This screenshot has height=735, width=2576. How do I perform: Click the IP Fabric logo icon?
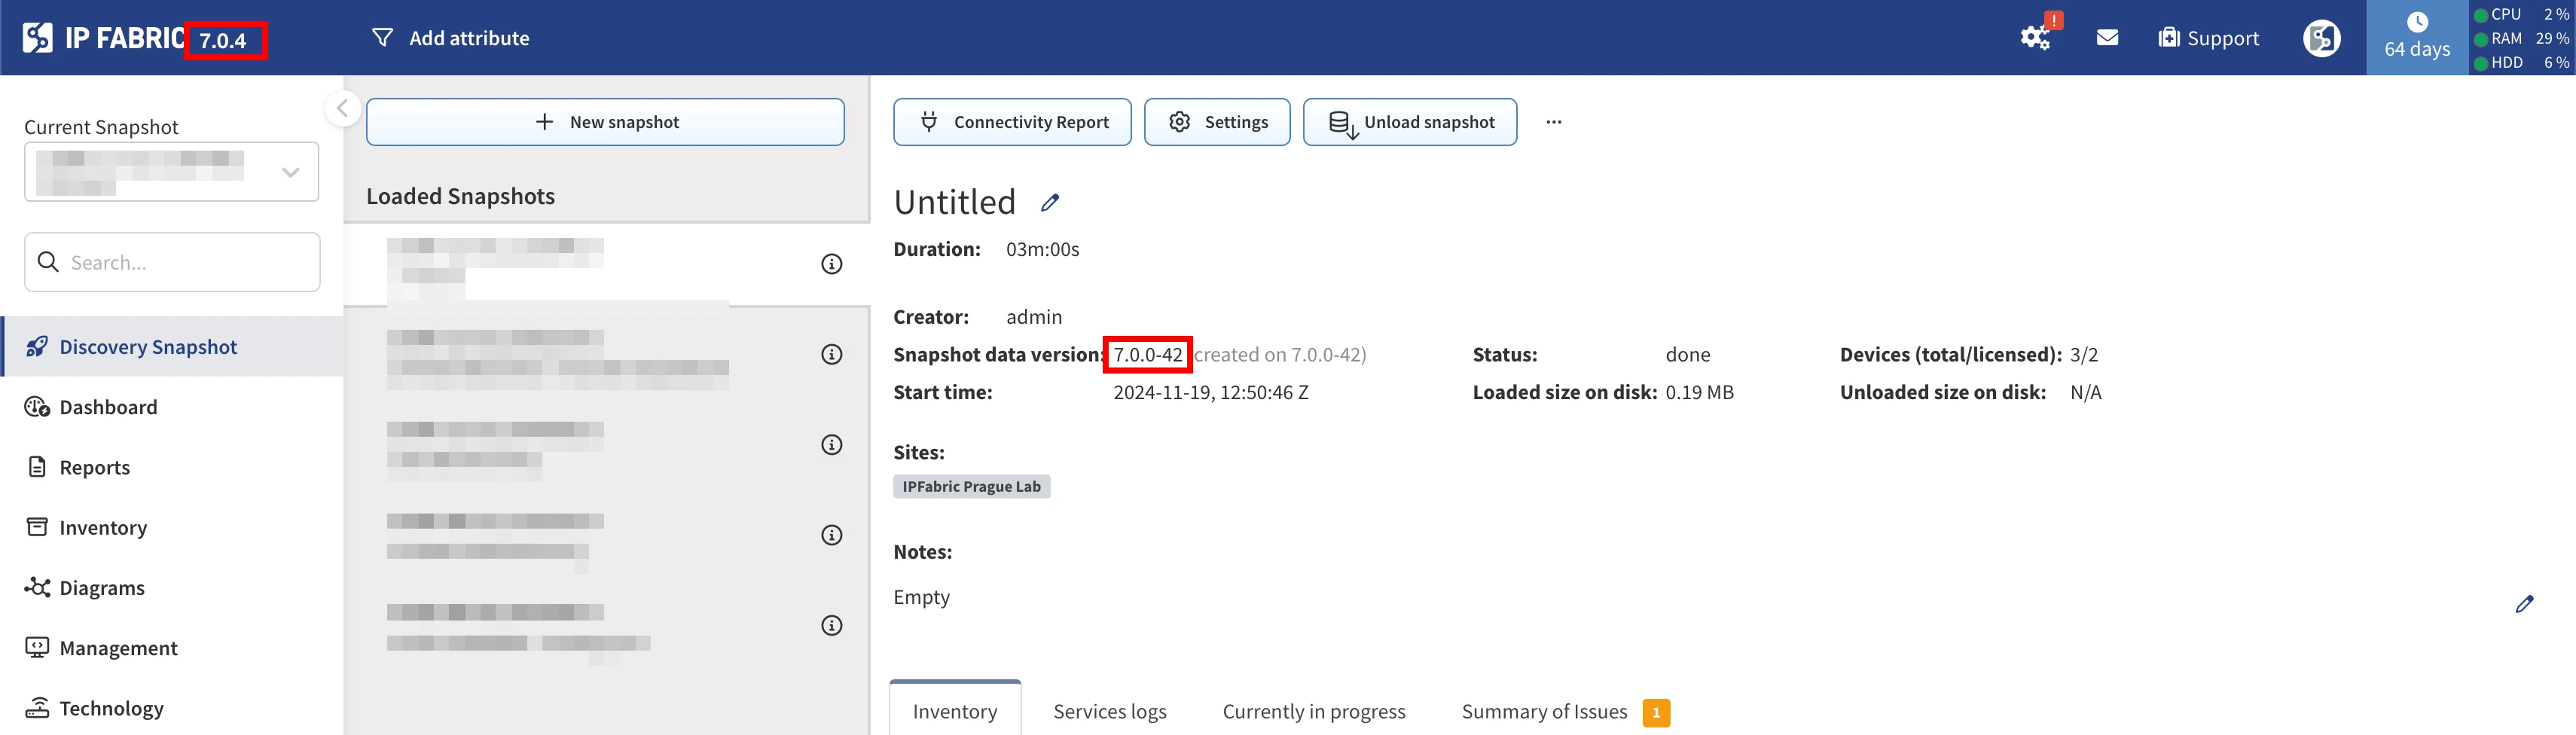pos(38,38)
